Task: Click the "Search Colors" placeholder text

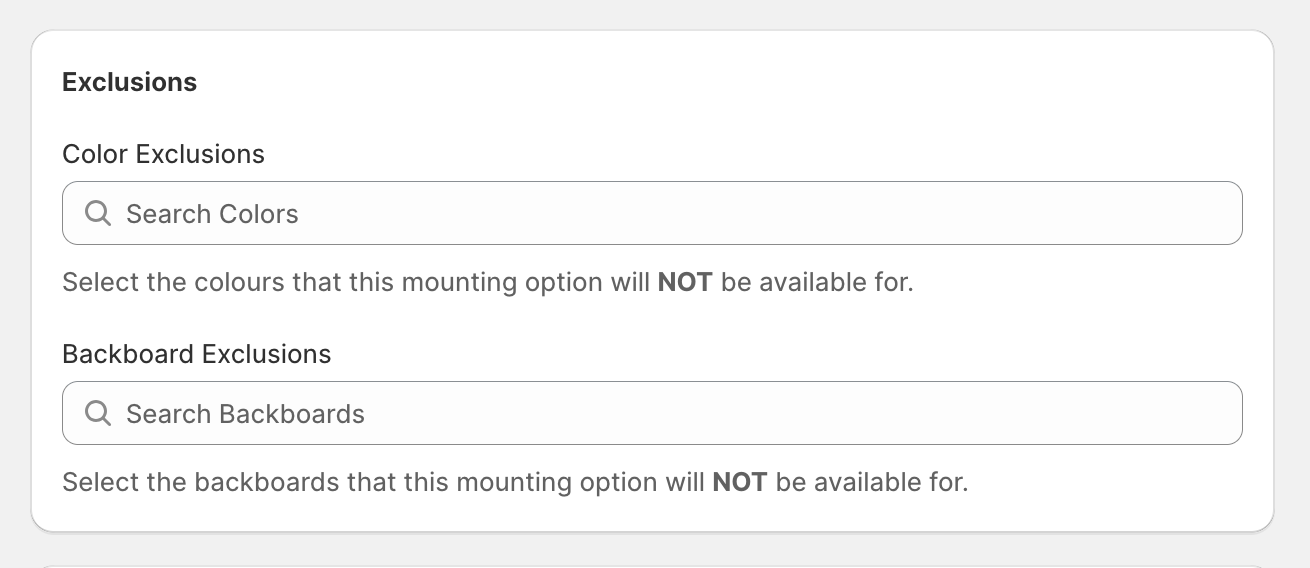Action: pyautogui.click(x=212, y=214)
